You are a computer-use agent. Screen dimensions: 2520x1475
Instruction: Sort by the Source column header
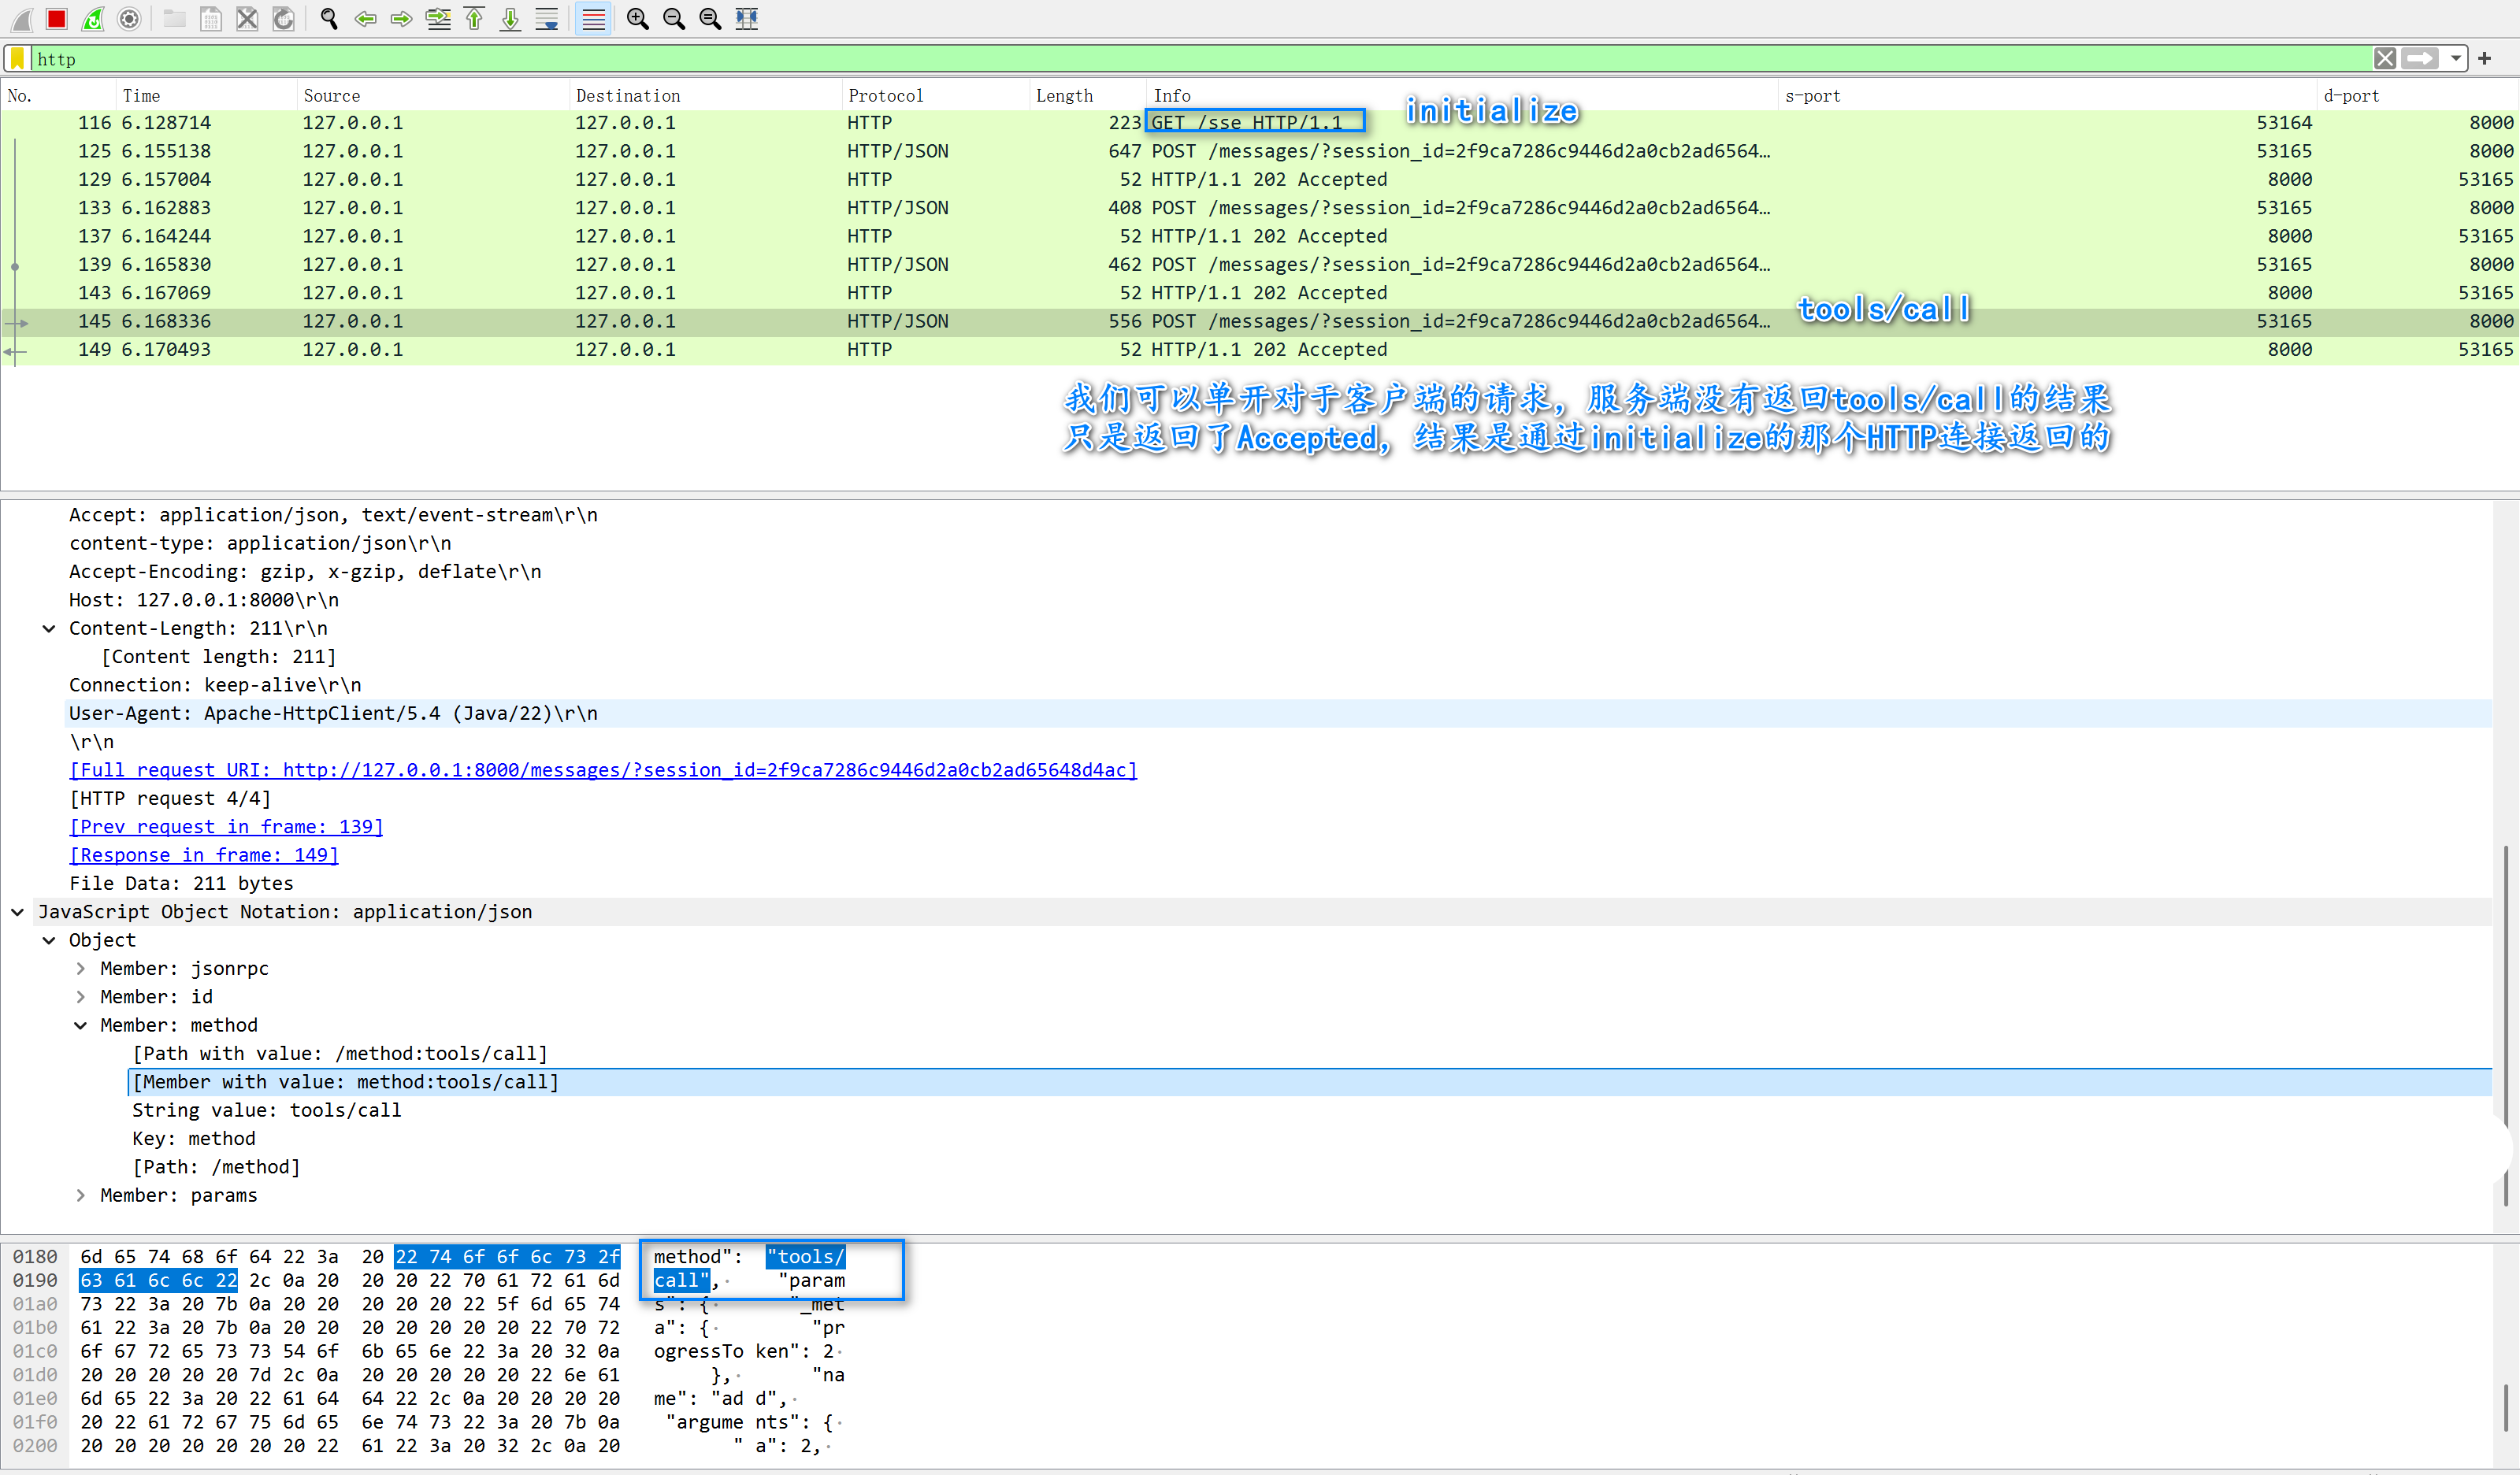coord(433,96)
